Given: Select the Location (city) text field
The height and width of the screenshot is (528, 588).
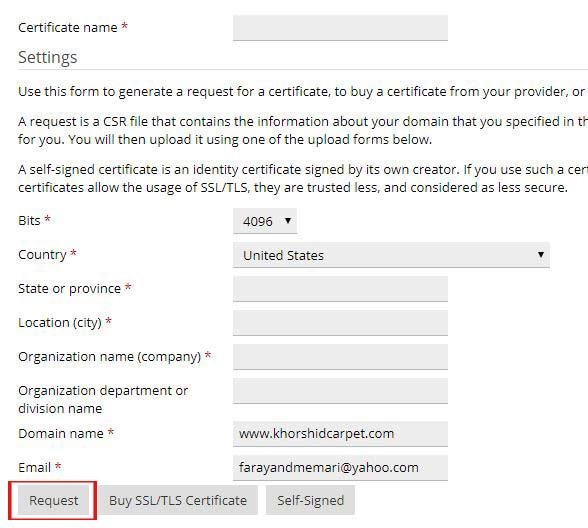Looking at the screenshot, I should point(340,322).
